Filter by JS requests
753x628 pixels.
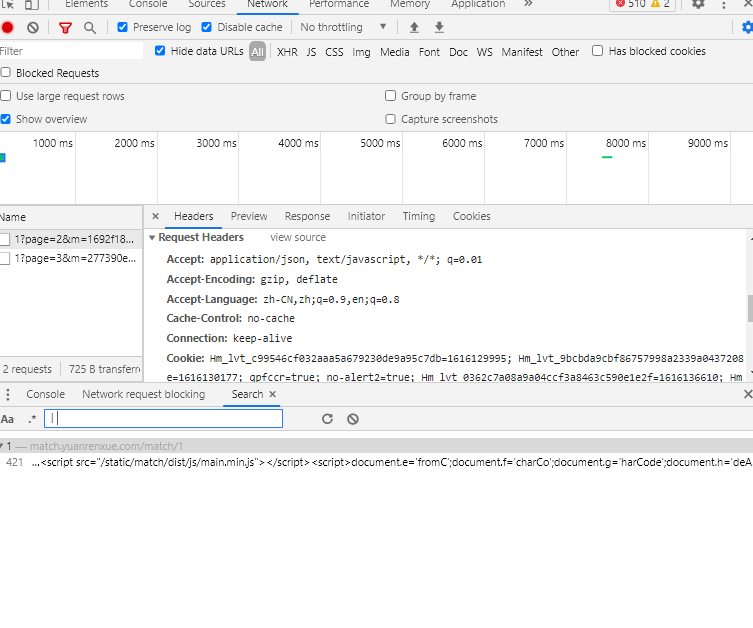(311, 52)
